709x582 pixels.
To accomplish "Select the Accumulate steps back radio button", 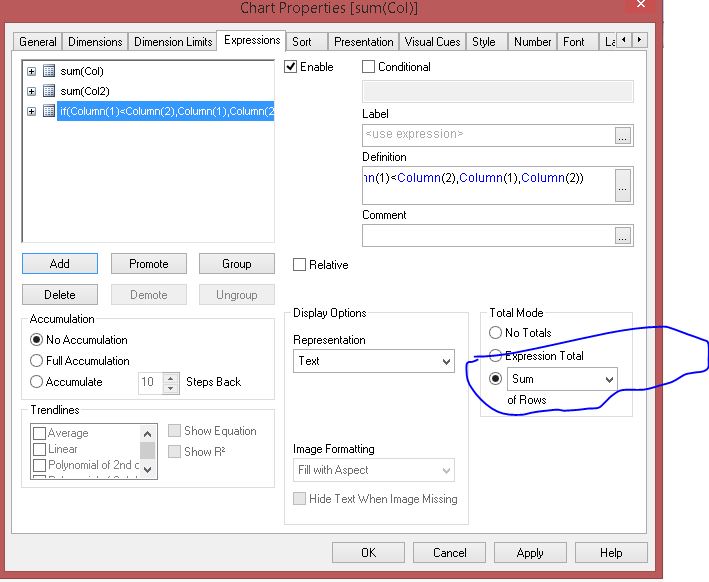I will (36, 382).
